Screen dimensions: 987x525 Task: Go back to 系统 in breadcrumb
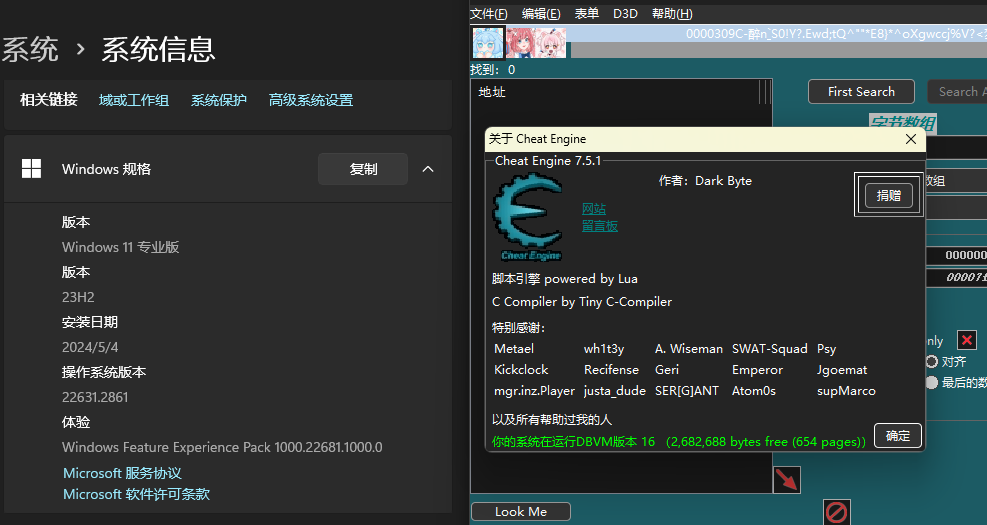tap(30, 49)
